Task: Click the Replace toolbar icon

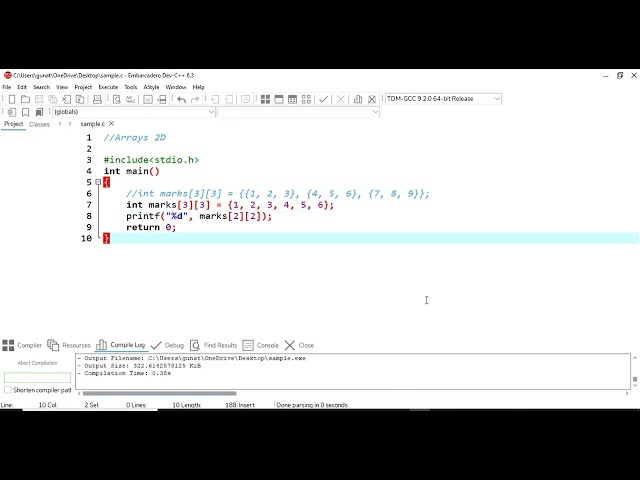Action: pyautogui.click(x=131, y=99)
